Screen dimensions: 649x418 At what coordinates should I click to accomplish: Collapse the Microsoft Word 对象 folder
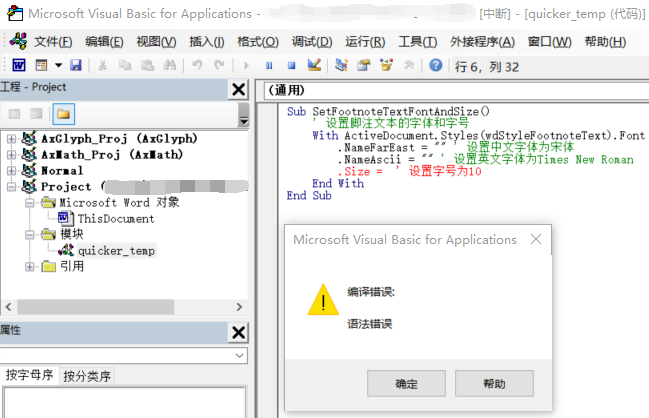pos(29,203)
